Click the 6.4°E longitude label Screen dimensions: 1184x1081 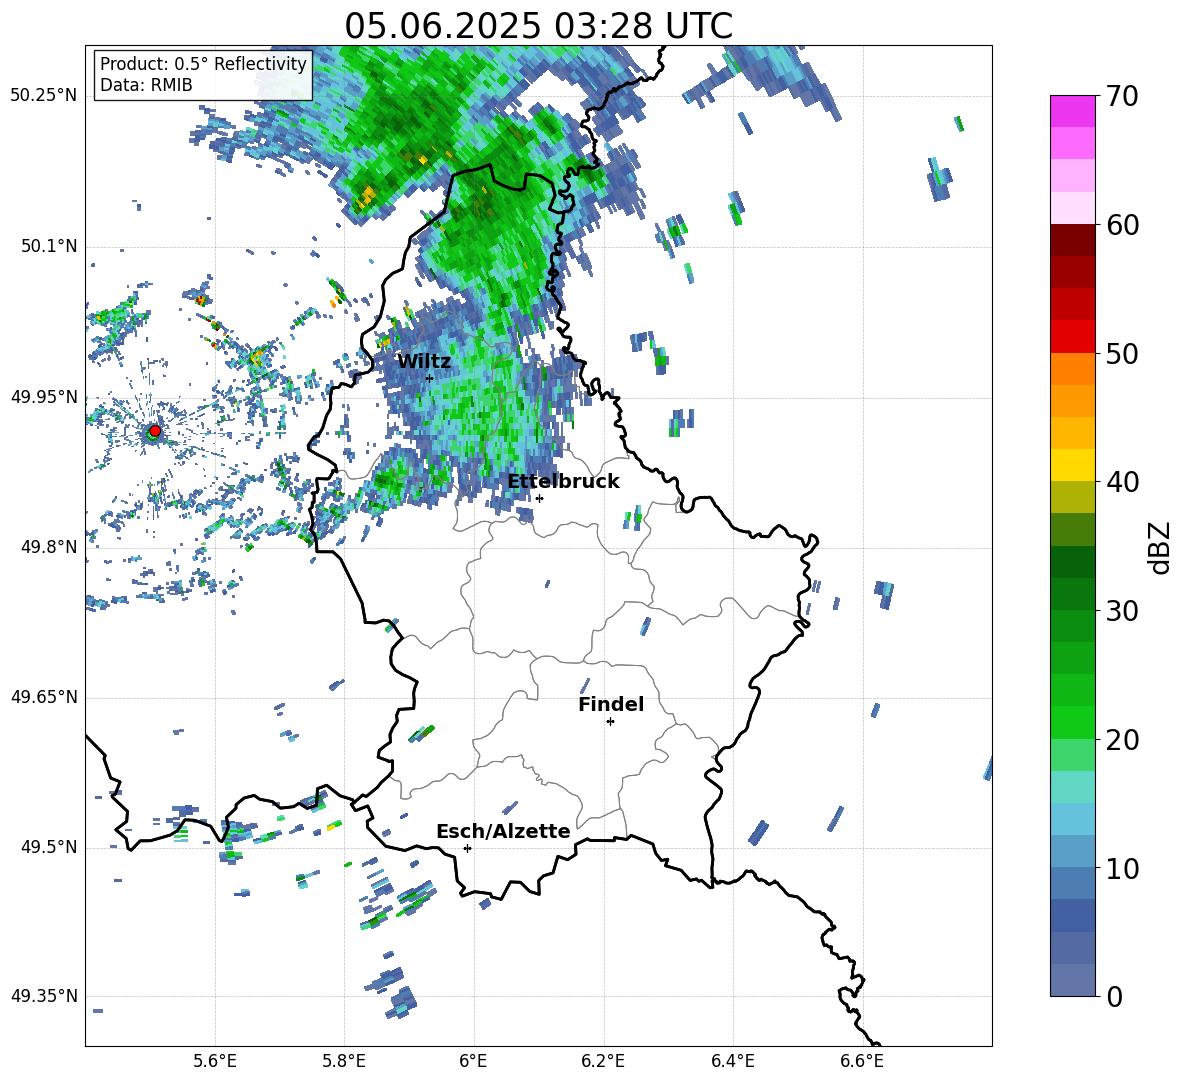tap(732, 1061)
